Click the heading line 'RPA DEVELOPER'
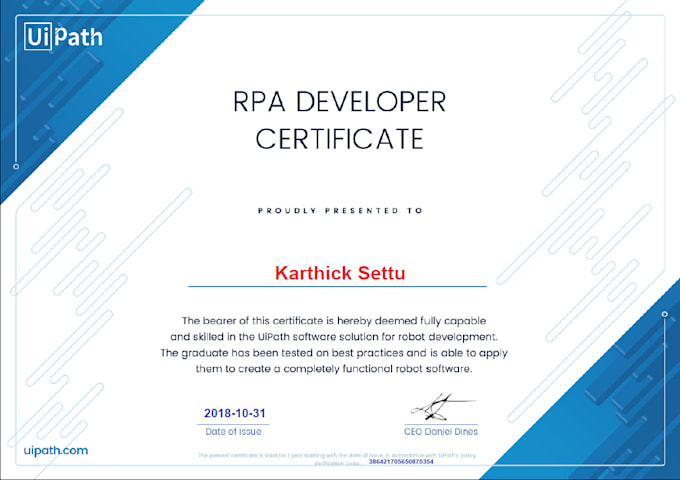Image resolution: width=680 pixels, height=480 pixels. pyautogui.click(x=340, y=101)
